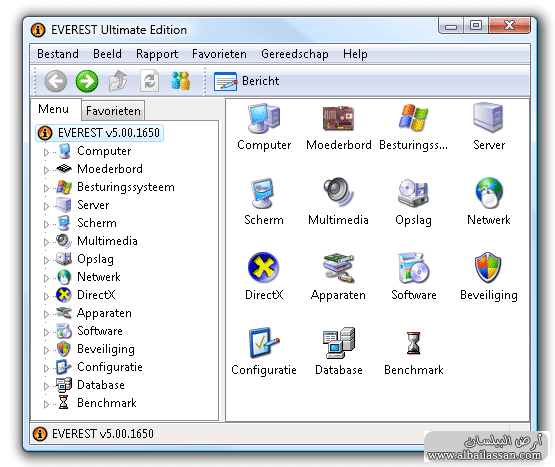Select Software in the tree
The image size is (555, 467).
pos(100,331)
